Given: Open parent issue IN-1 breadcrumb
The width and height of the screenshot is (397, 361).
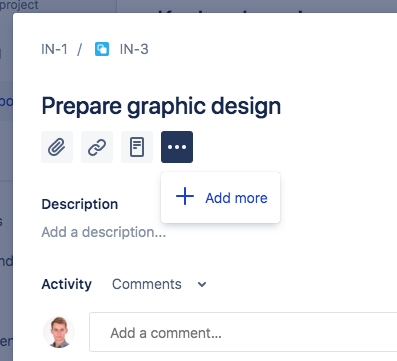Looking at the screenshot, I should pyautogui.click(x=54, y=49).
